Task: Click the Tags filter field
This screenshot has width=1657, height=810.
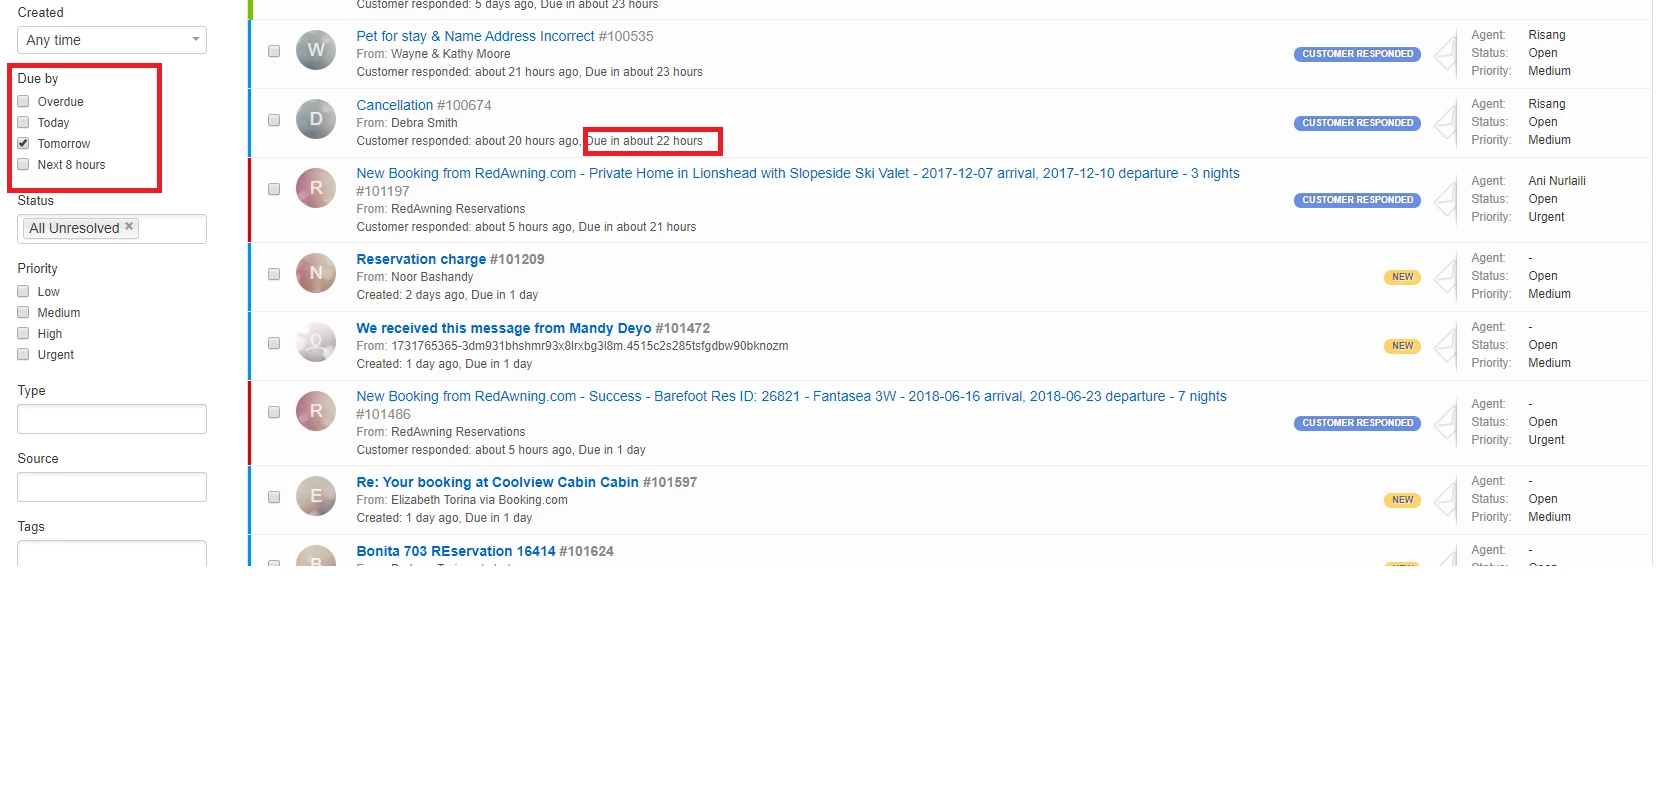Action: click(x=112, y=553)
